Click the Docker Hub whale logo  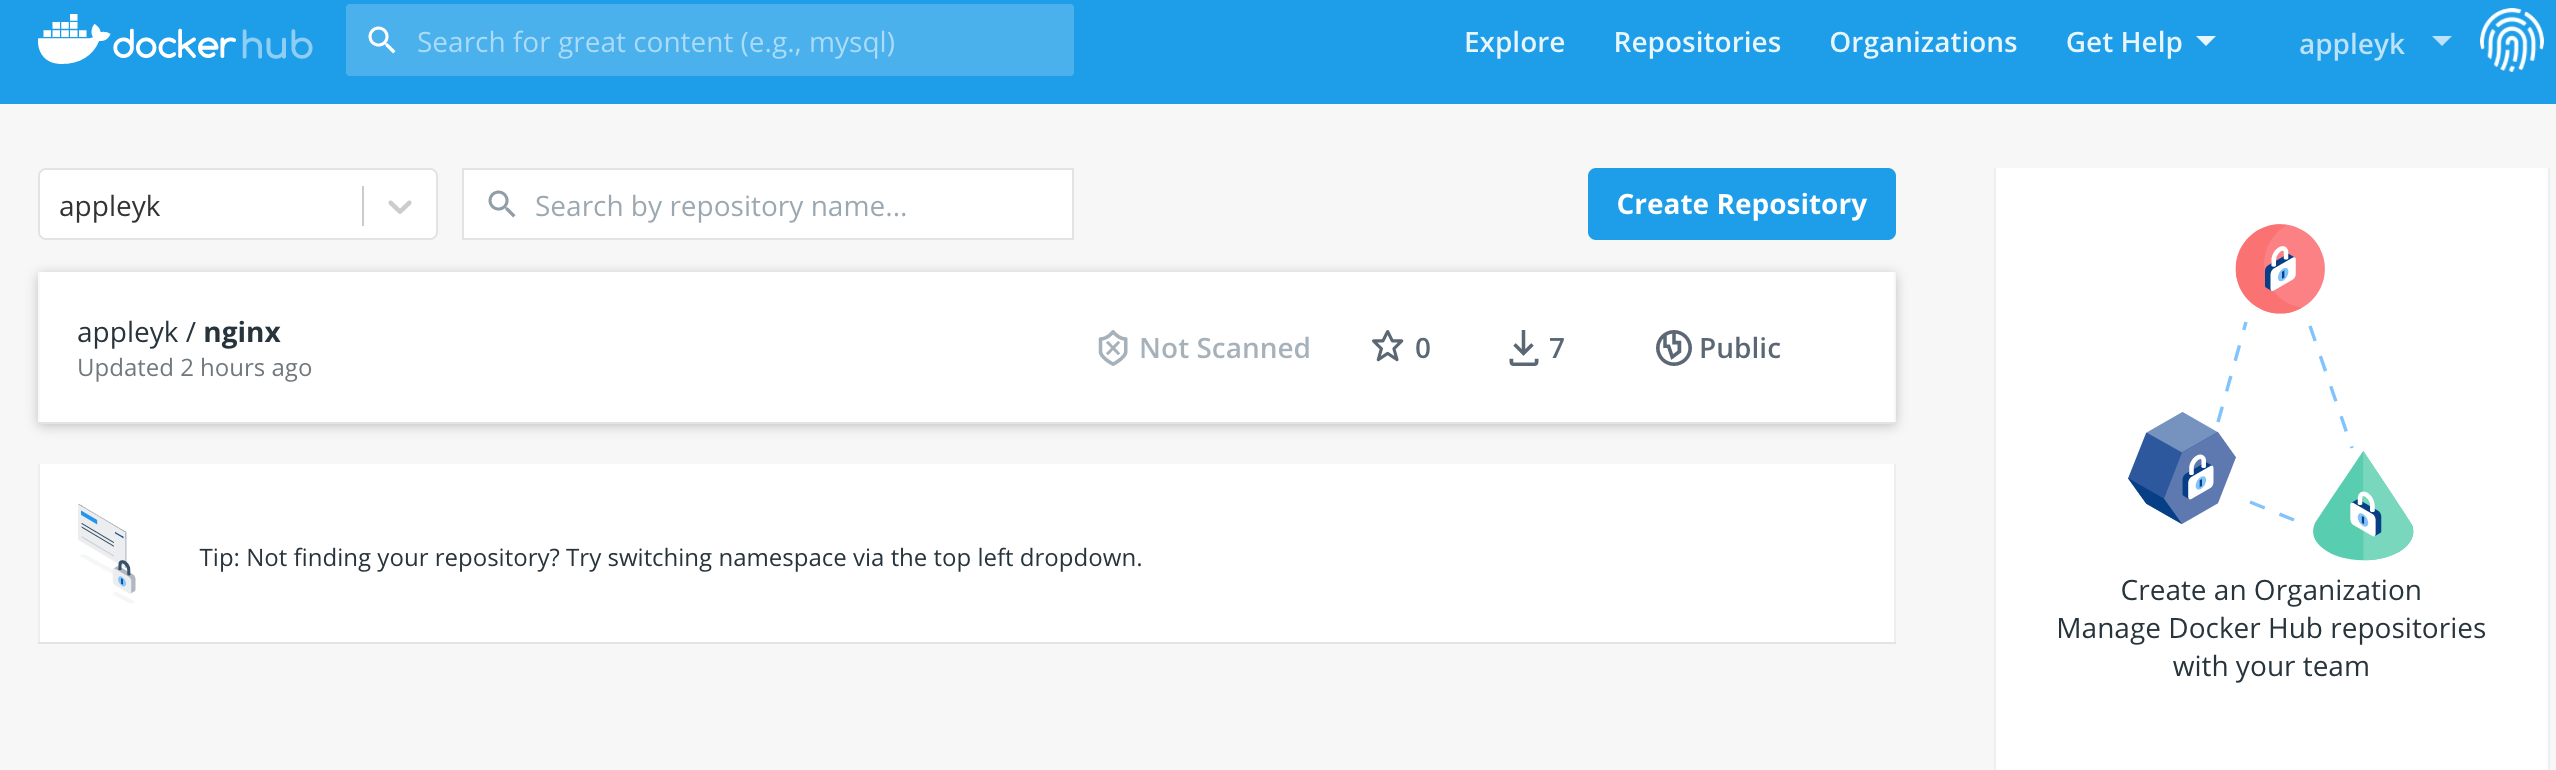tap(175, 41)
